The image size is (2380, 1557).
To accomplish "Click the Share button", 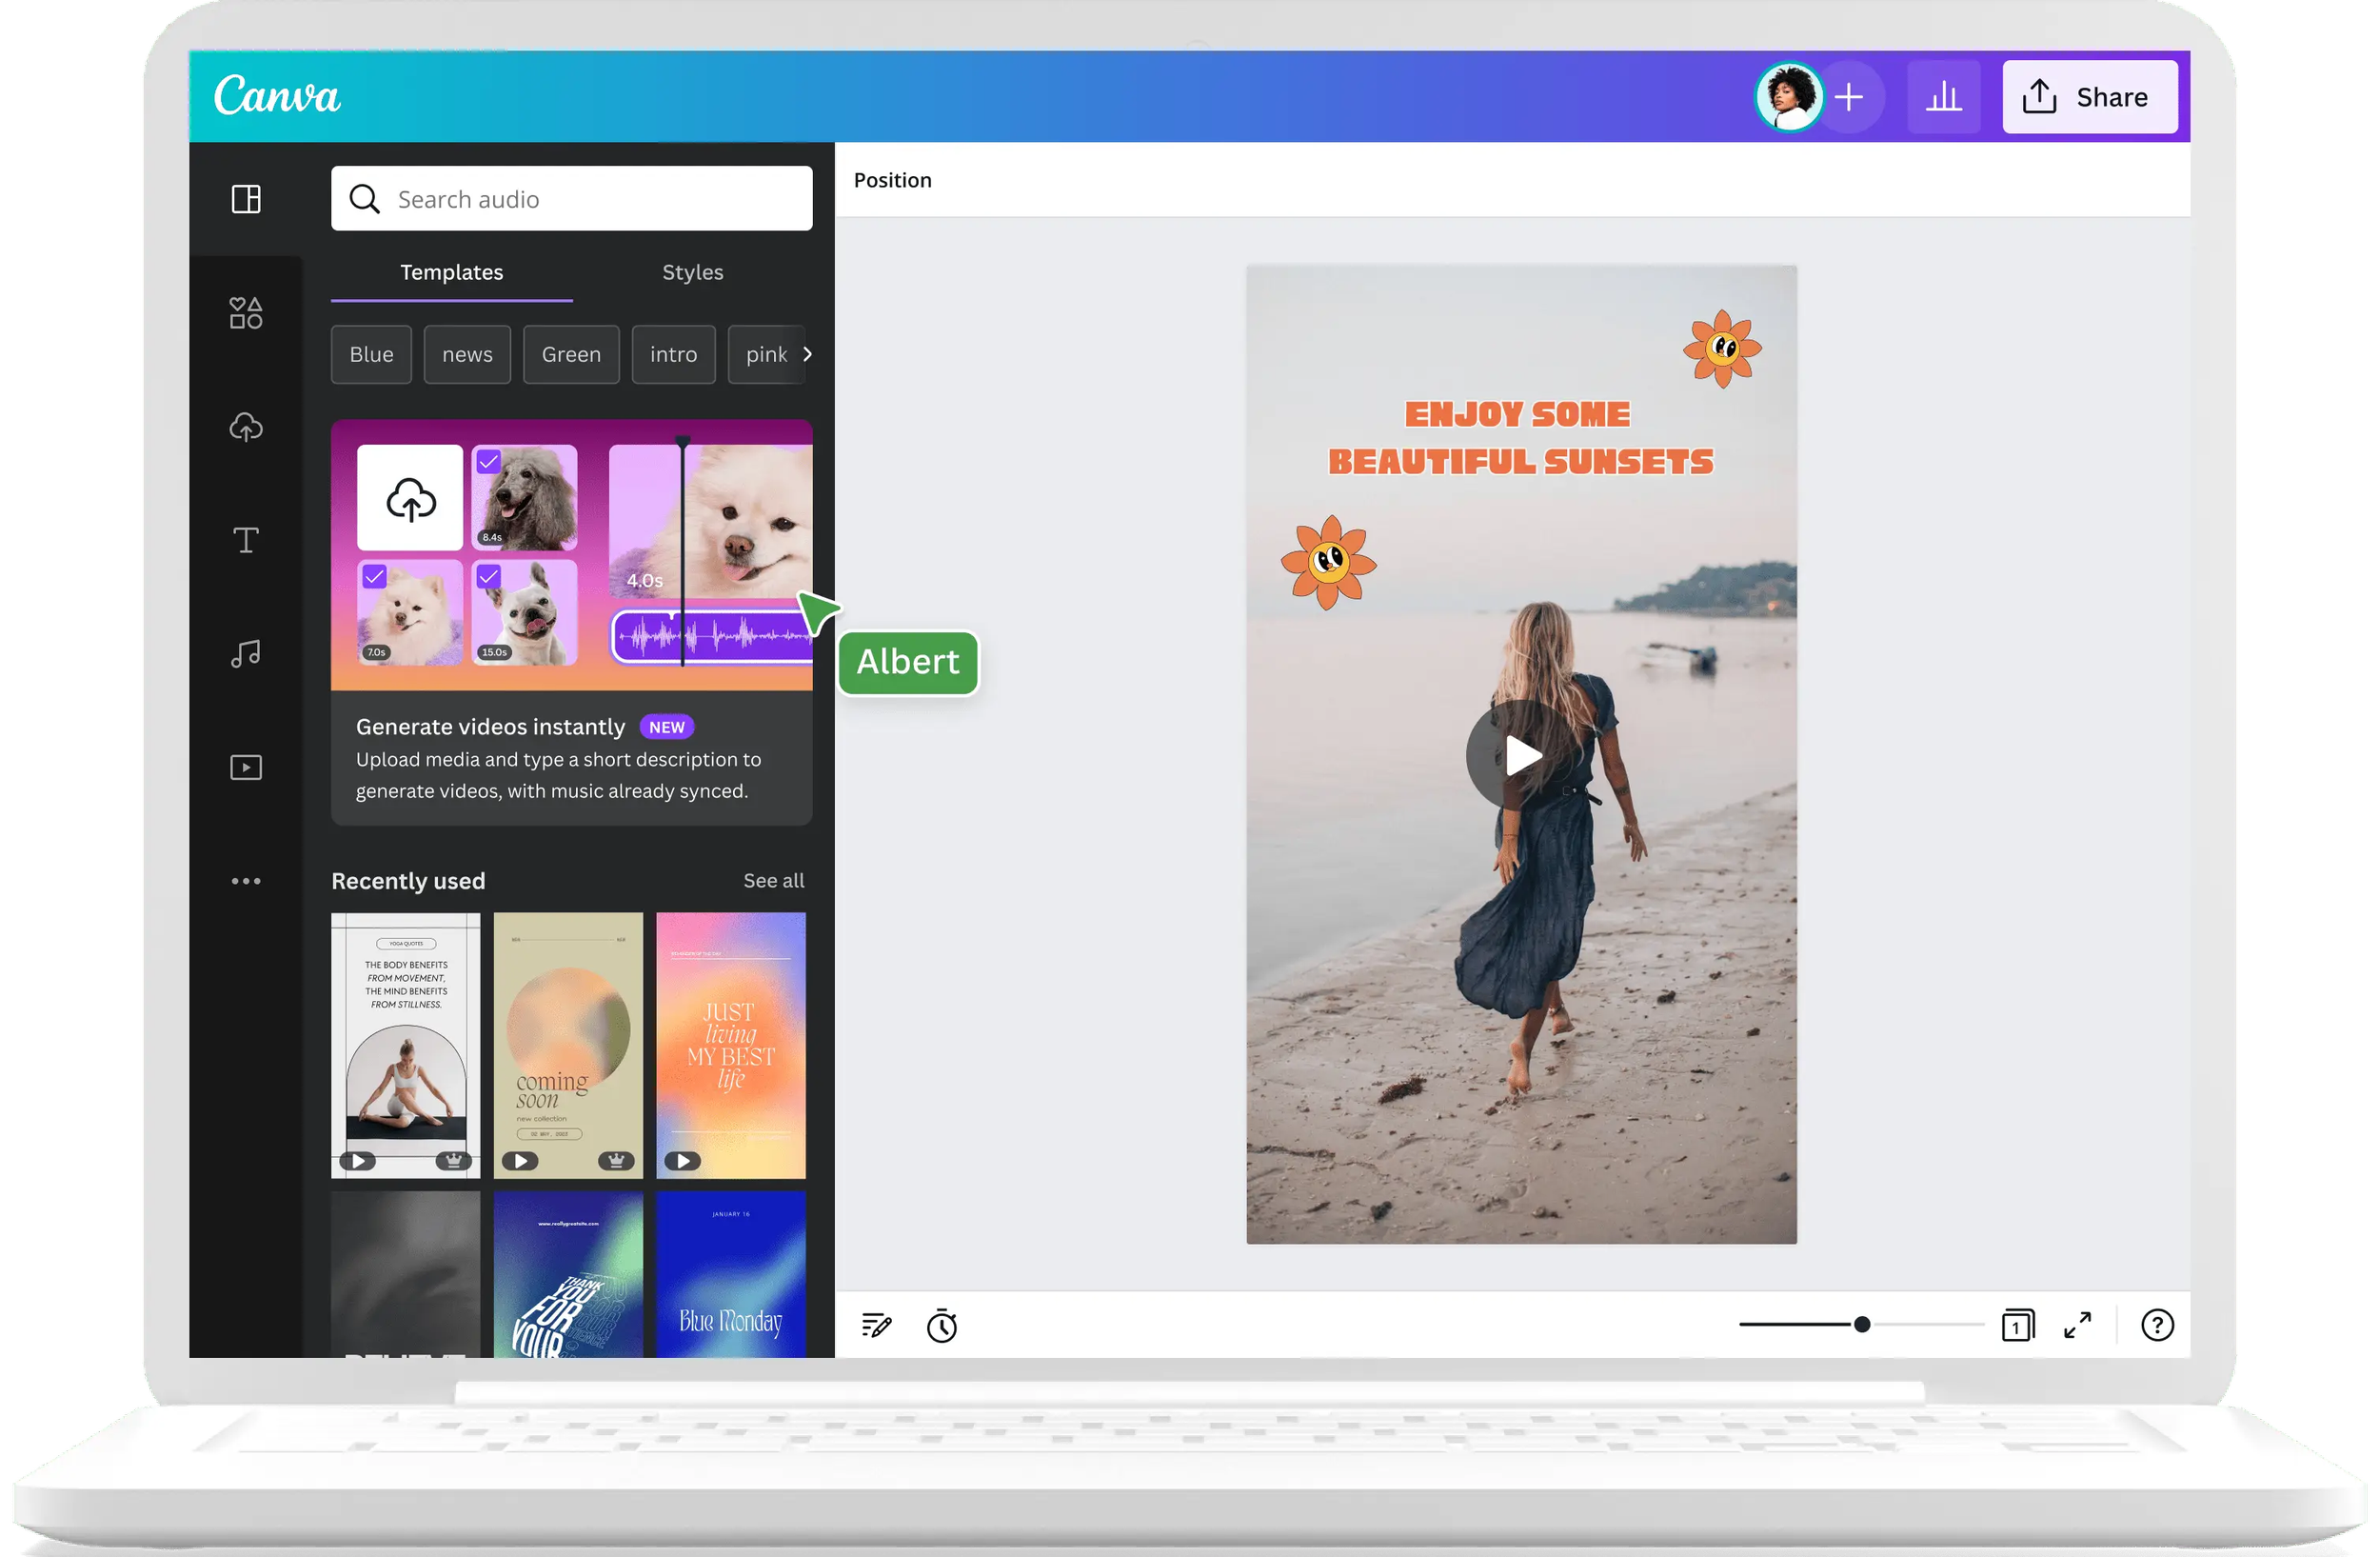I will click(x=2089, y=97).
